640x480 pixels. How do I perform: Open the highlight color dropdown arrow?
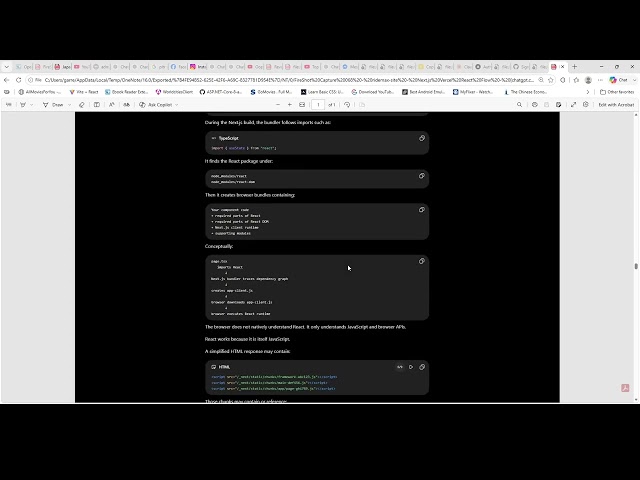32,105
